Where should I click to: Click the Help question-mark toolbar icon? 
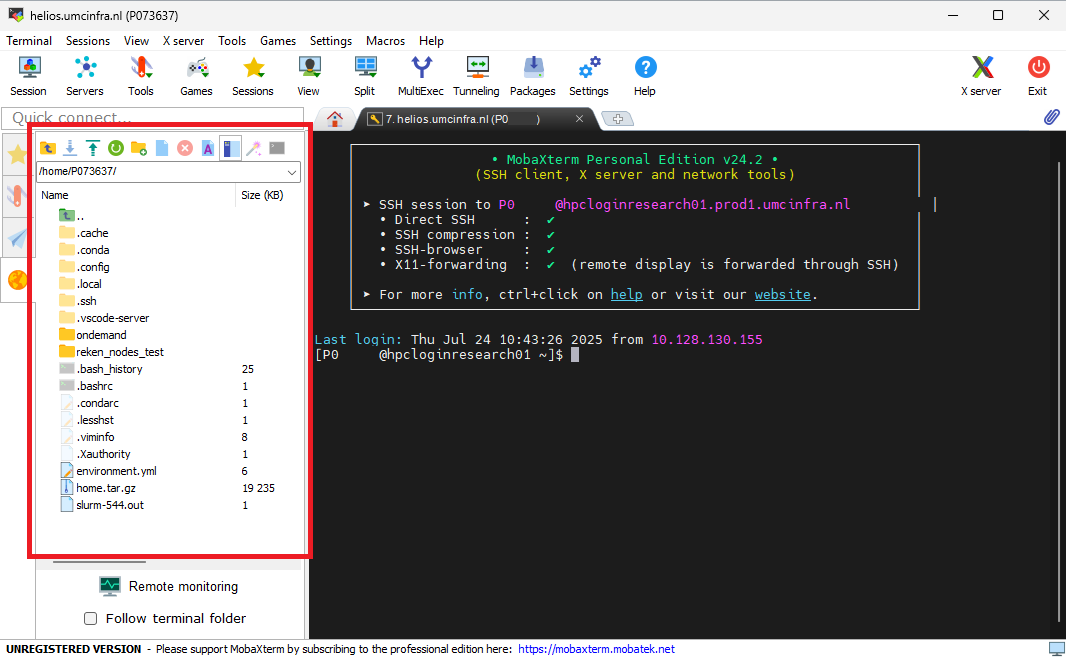tap(645, 75)
